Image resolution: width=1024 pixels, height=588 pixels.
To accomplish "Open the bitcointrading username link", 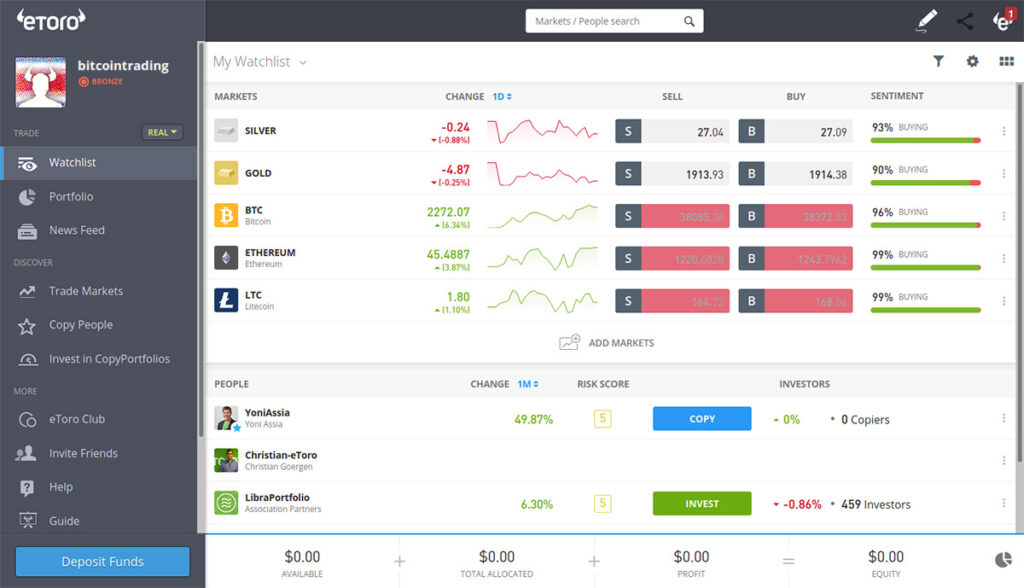I will tap(123, 65).
